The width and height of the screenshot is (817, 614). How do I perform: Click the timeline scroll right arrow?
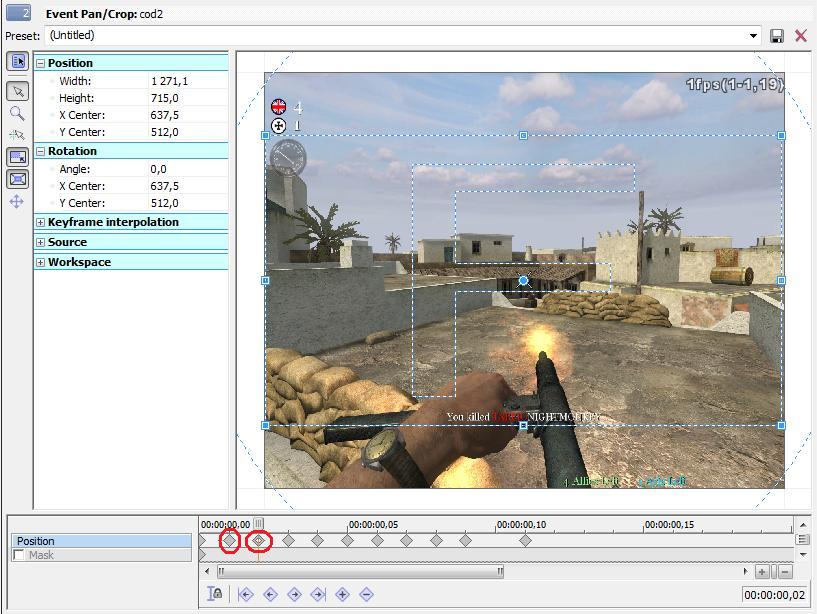pos(746,572)
